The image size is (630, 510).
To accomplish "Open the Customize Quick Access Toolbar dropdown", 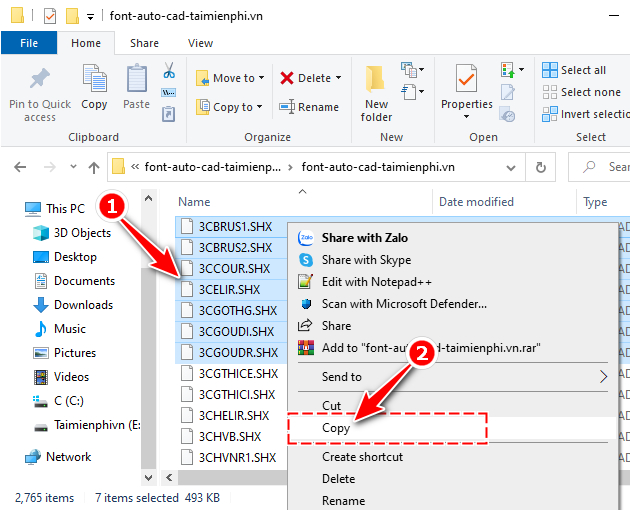I will 90,17.
